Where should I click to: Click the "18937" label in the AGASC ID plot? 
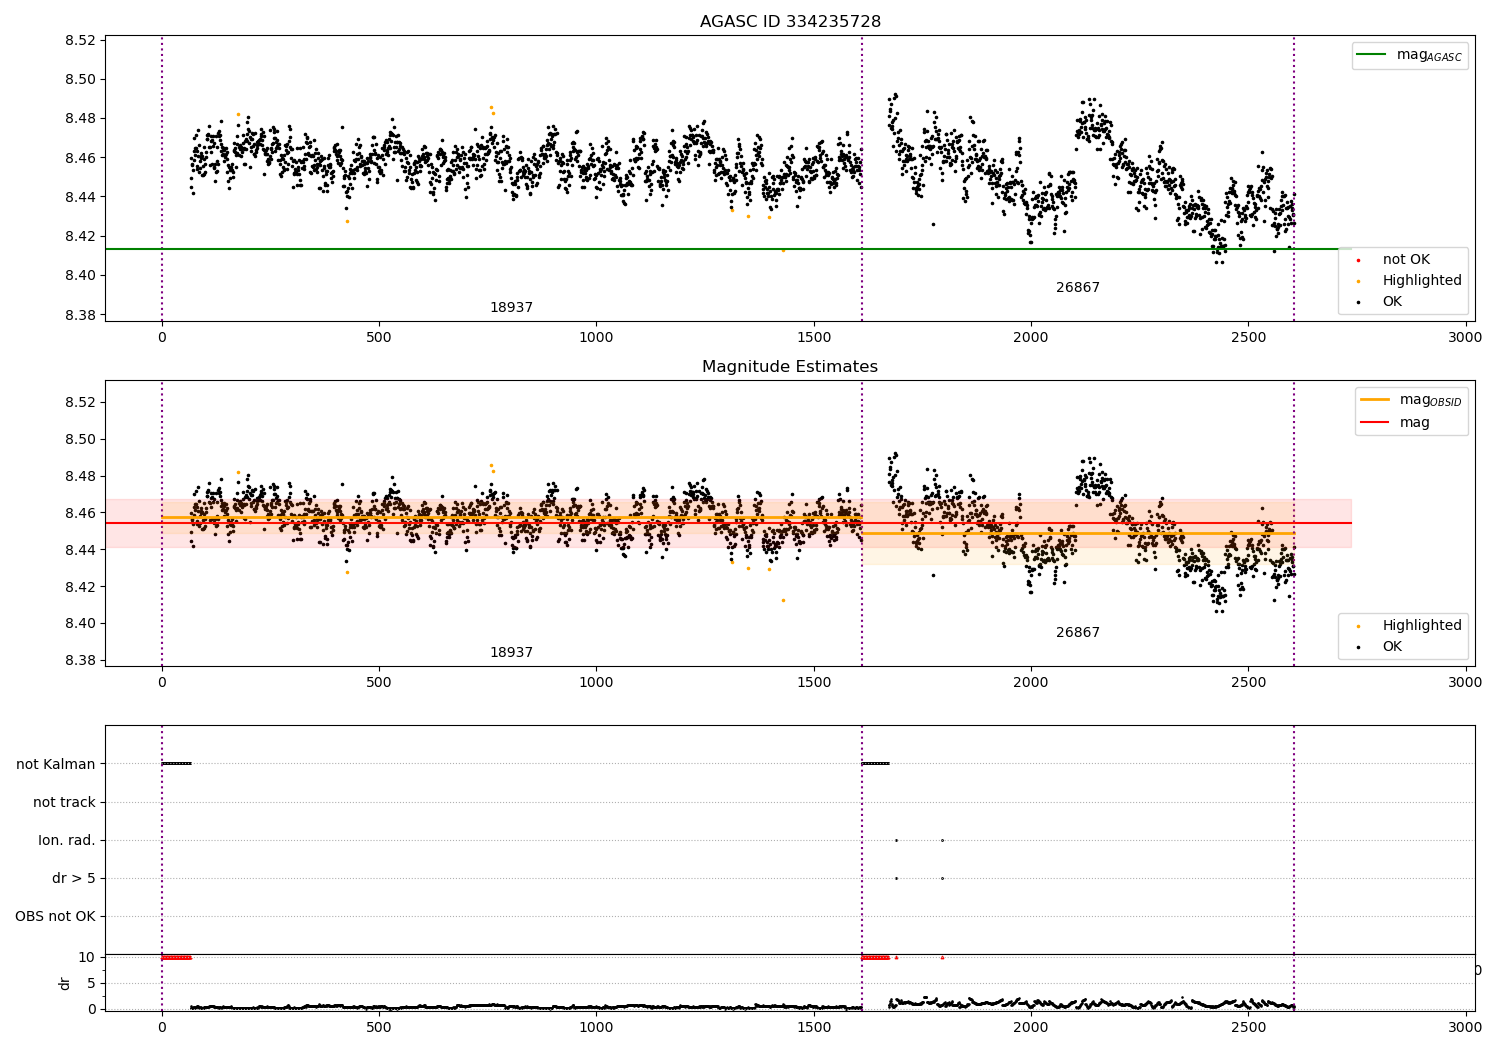[x=511, y=308]
